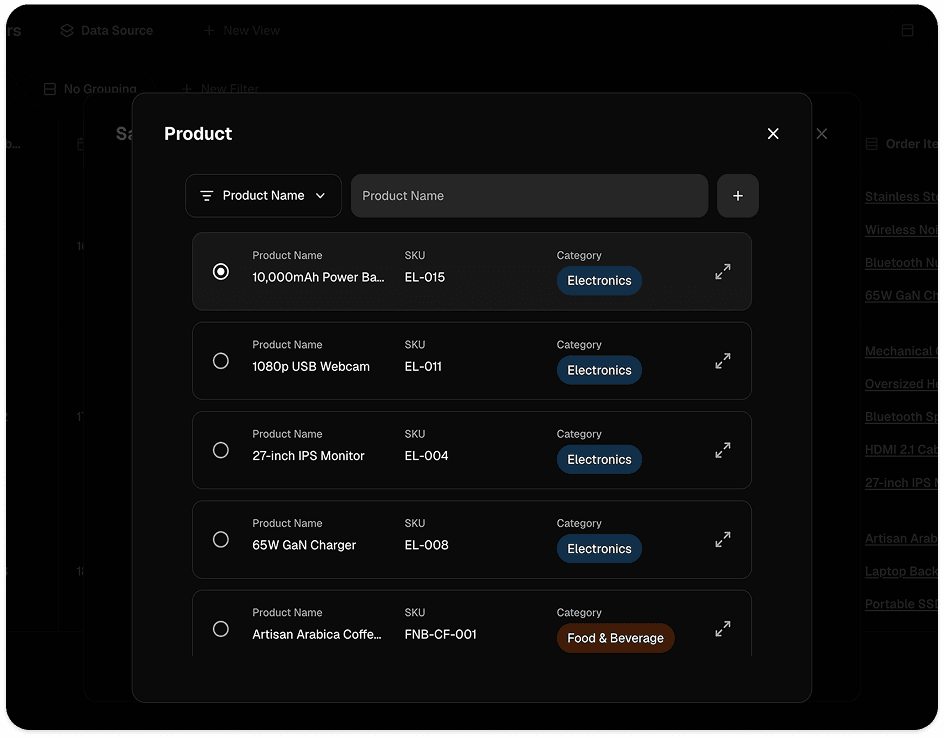944x738 pixels.
Task: Click the 27-inch IPS Monitor name
Action: click(x=308, y=456)
